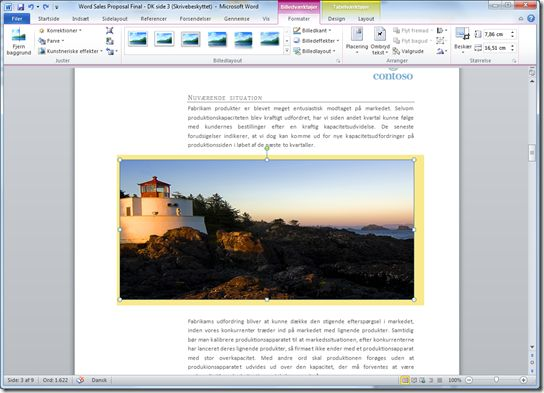
Task: Select the third picture style thumbnail
Action: pyautogui.click(x=190, y=39)
